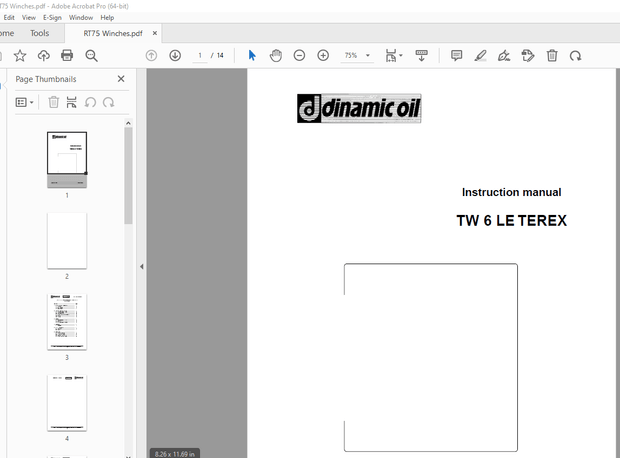Go to next page arrow
Screen dimensions: 620x458
point(175,55)
